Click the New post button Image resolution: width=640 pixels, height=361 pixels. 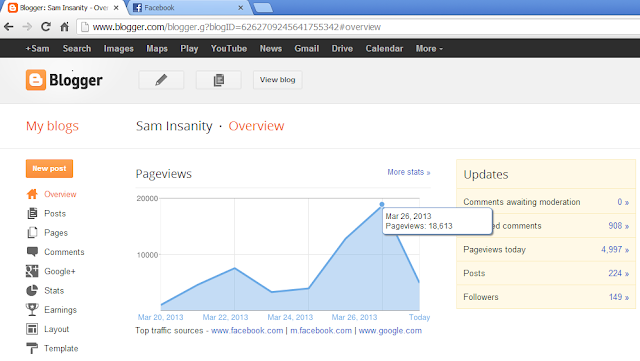pyautogui.click(x=49, y=168)
